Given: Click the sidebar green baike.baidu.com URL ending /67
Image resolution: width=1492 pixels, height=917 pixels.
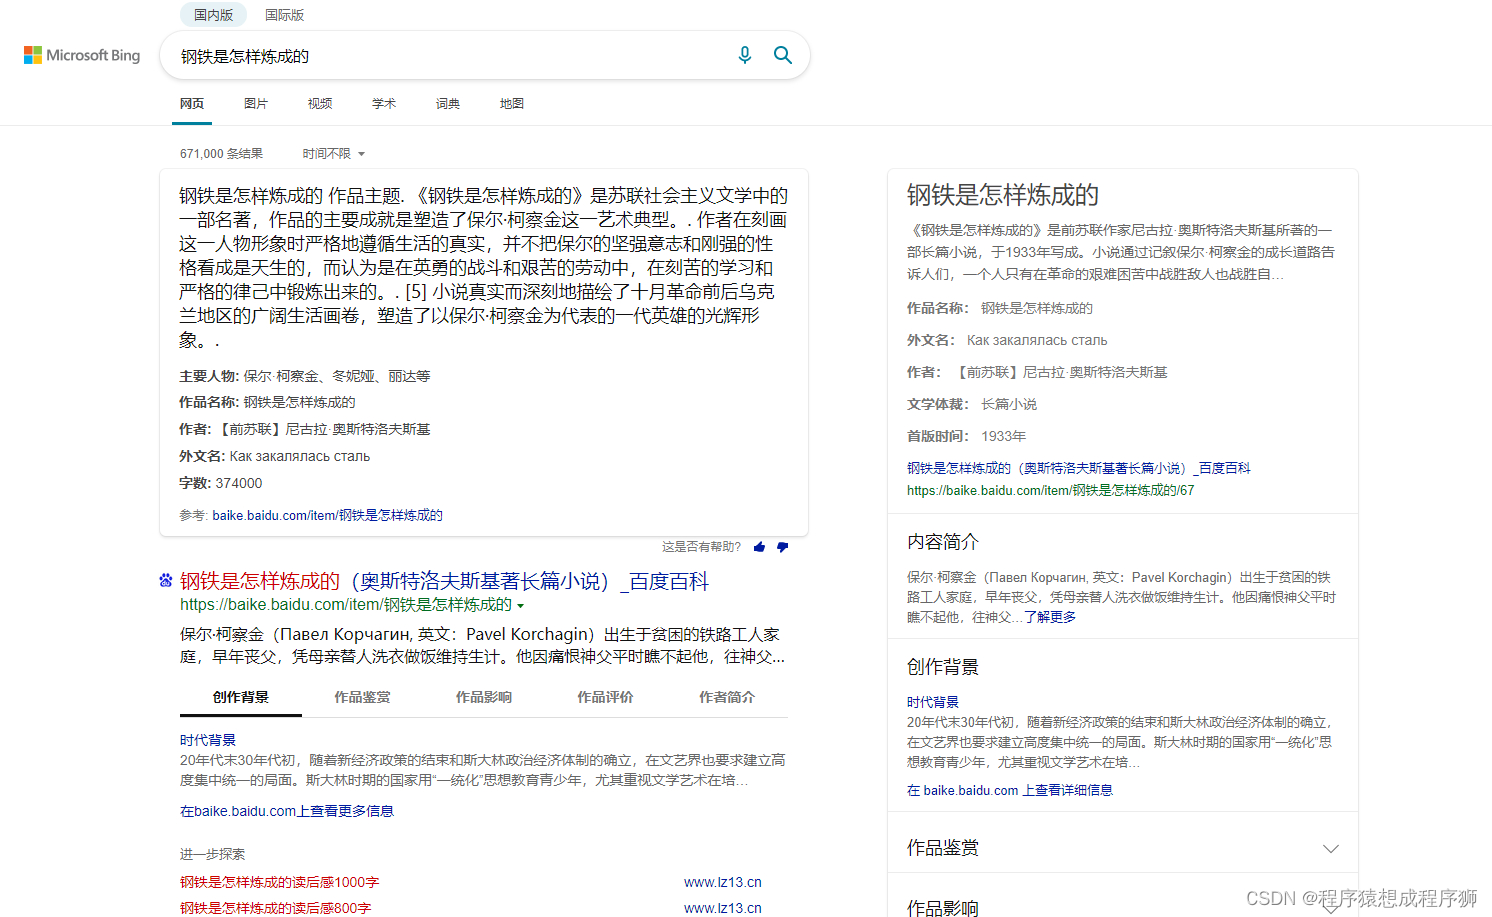Looking at the screenshot, I should click(x=1050, y=490).
